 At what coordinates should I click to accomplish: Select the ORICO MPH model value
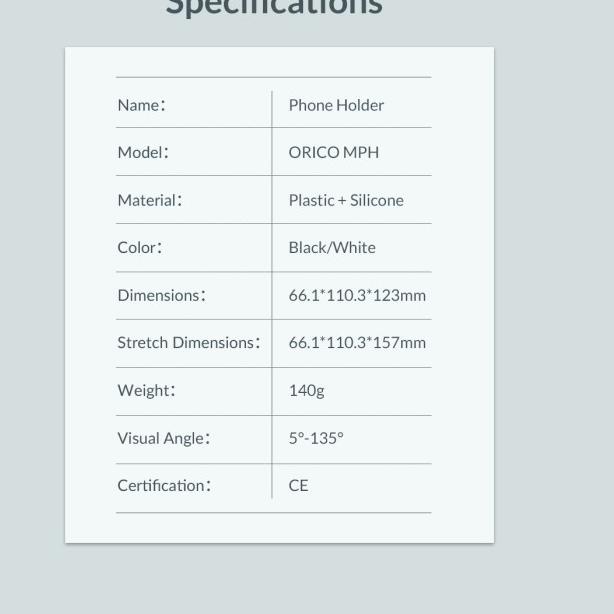[x=333, y=152]
